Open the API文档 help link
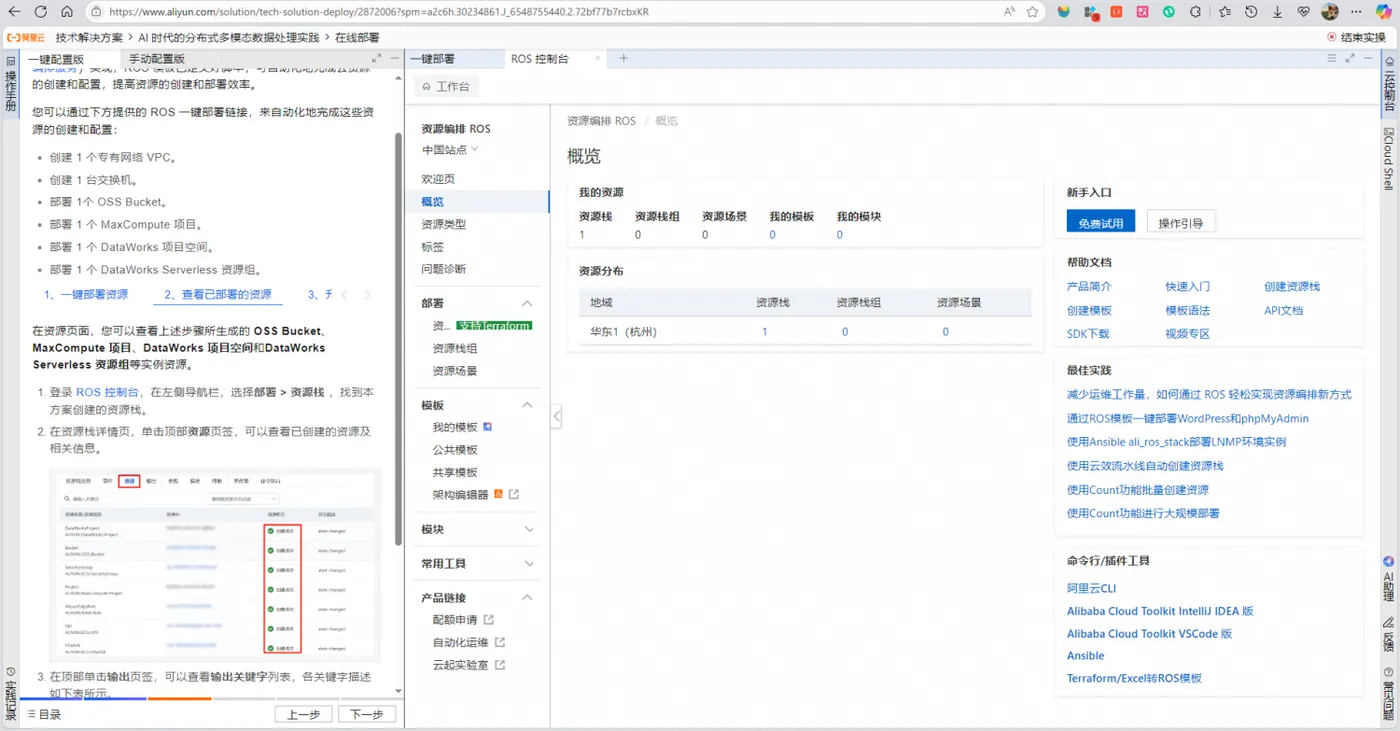Viewport: 1400px width, 731px height. pyautogui.click(x=1283, y=310)
